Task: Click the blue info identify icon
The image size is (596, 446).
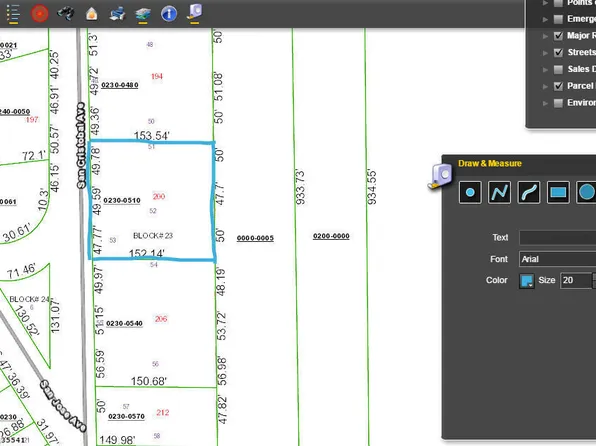Action: [169, 14]
